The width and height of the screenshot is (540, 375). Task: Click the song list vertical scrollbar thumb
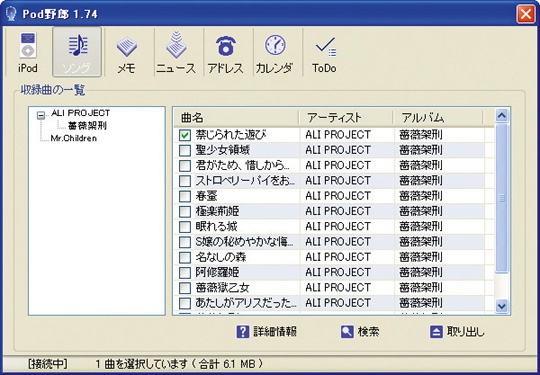502,198
